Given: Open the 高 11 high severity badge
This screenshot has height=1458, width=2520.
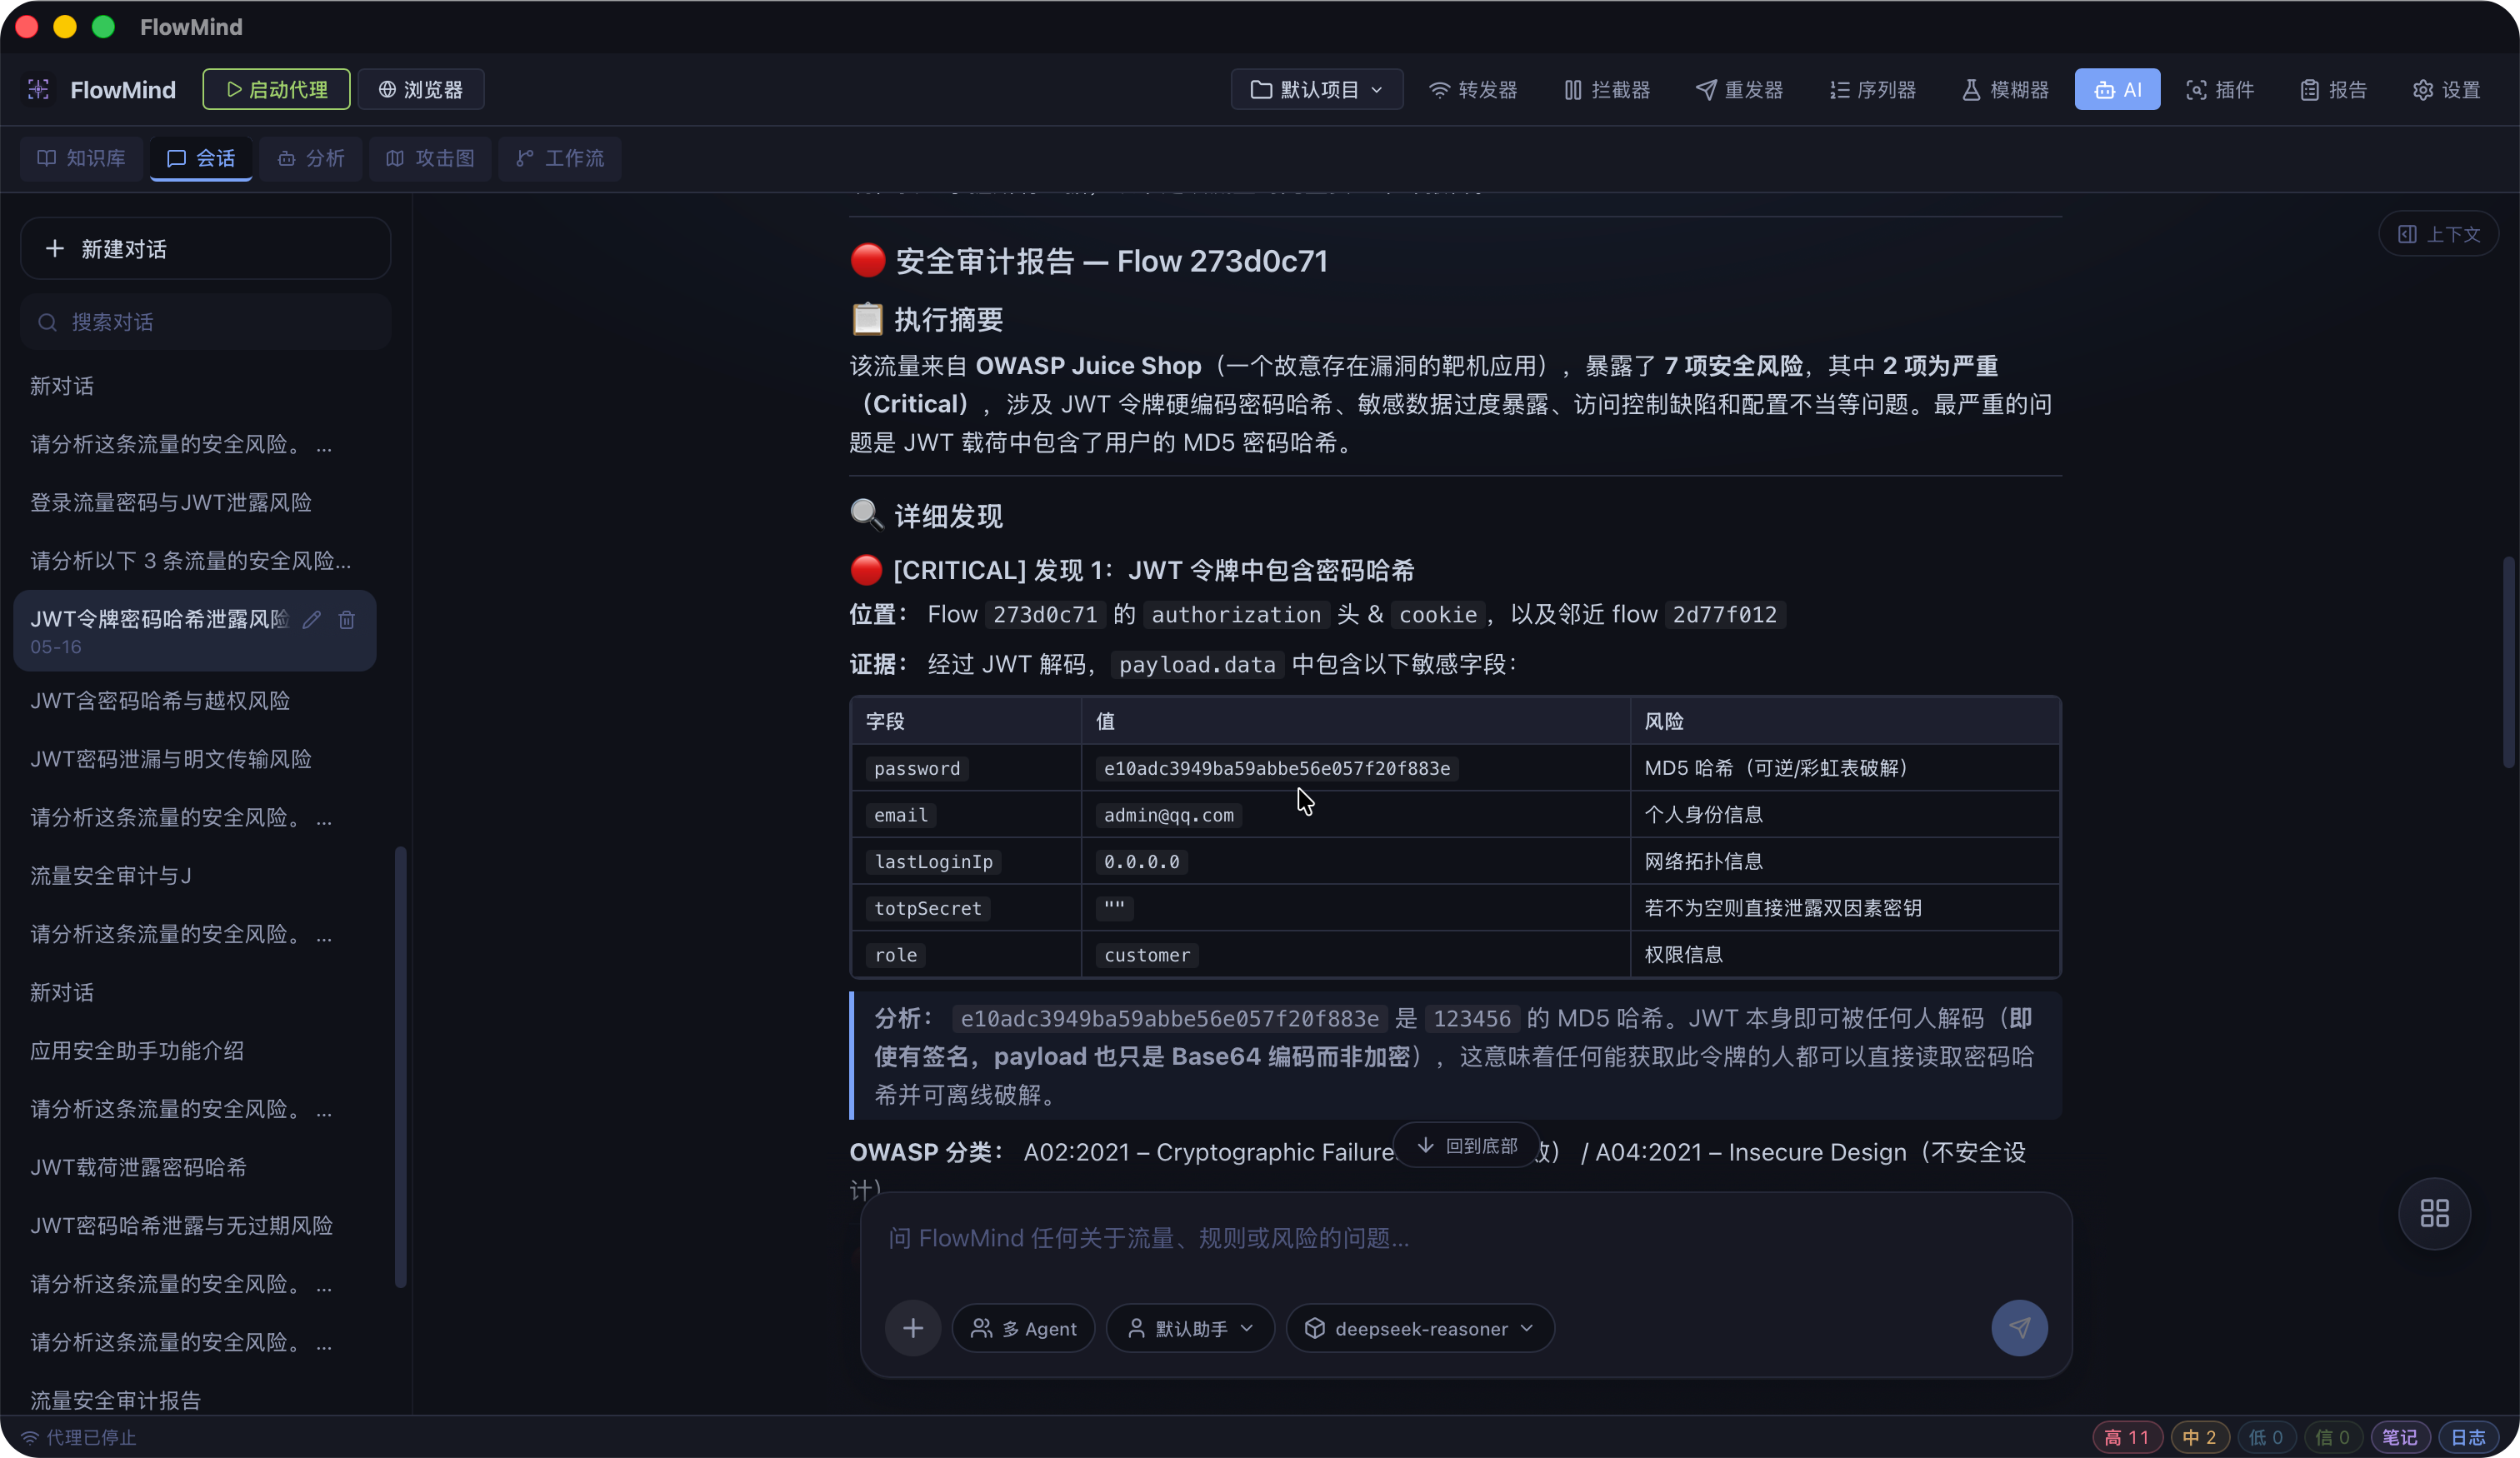Looking at the screenshot, I should (2127, 1437).
